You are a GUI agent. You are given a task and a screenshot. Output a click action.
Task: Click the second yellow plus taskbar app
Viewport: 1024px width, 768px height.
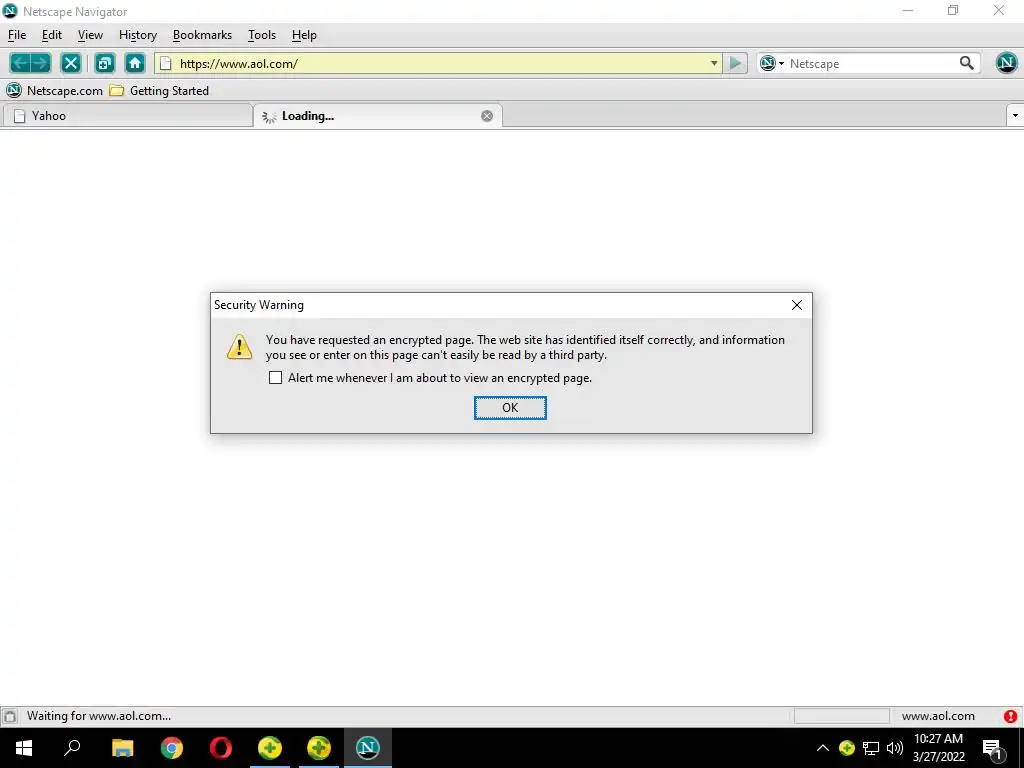(x=319, y=748)
